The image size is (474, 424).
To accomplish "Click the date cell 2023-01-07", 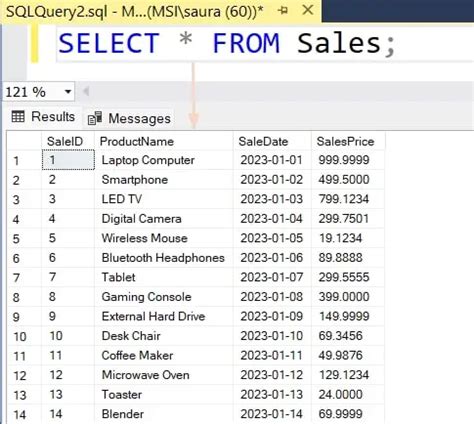I will point(272,277).
